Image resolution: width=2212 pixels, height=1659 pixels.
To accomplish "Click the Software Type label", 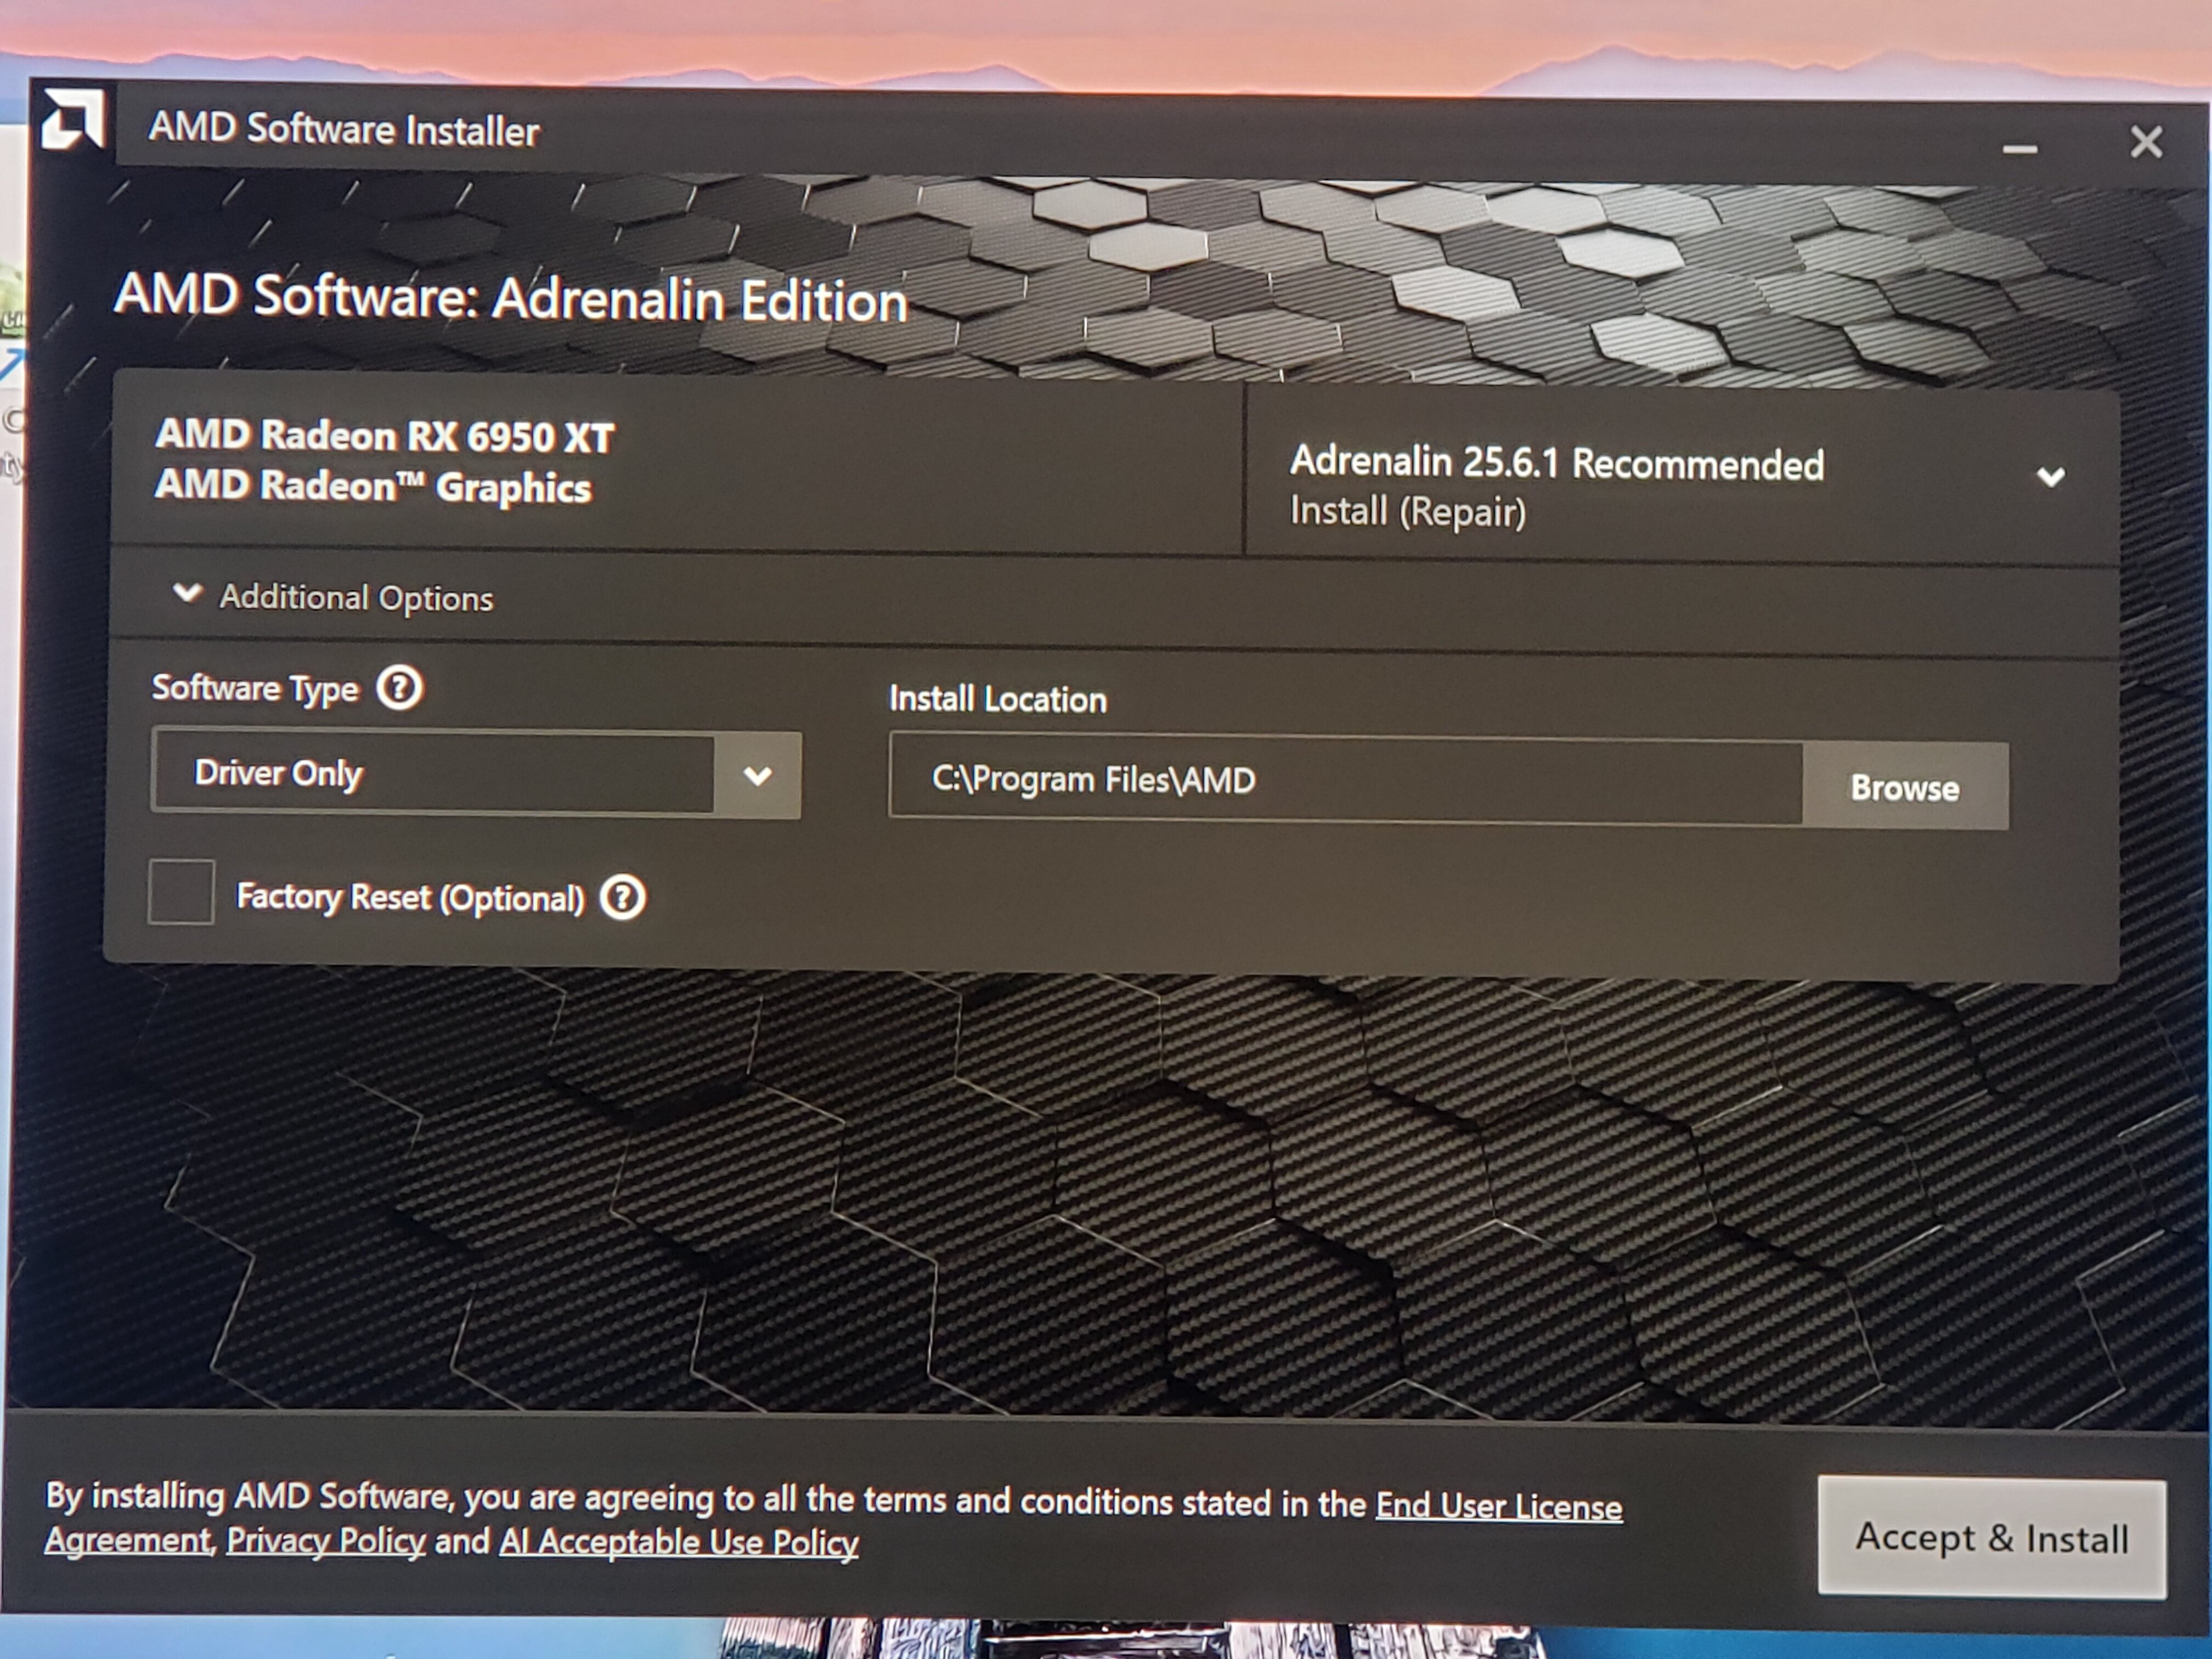I will click(255, 689).
